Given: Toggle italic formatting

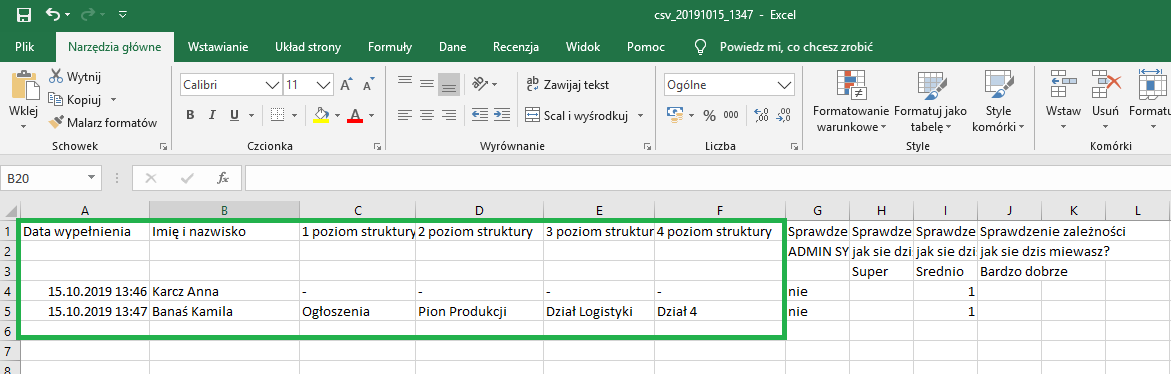Looking at the screenshot, I should (212, 115).
